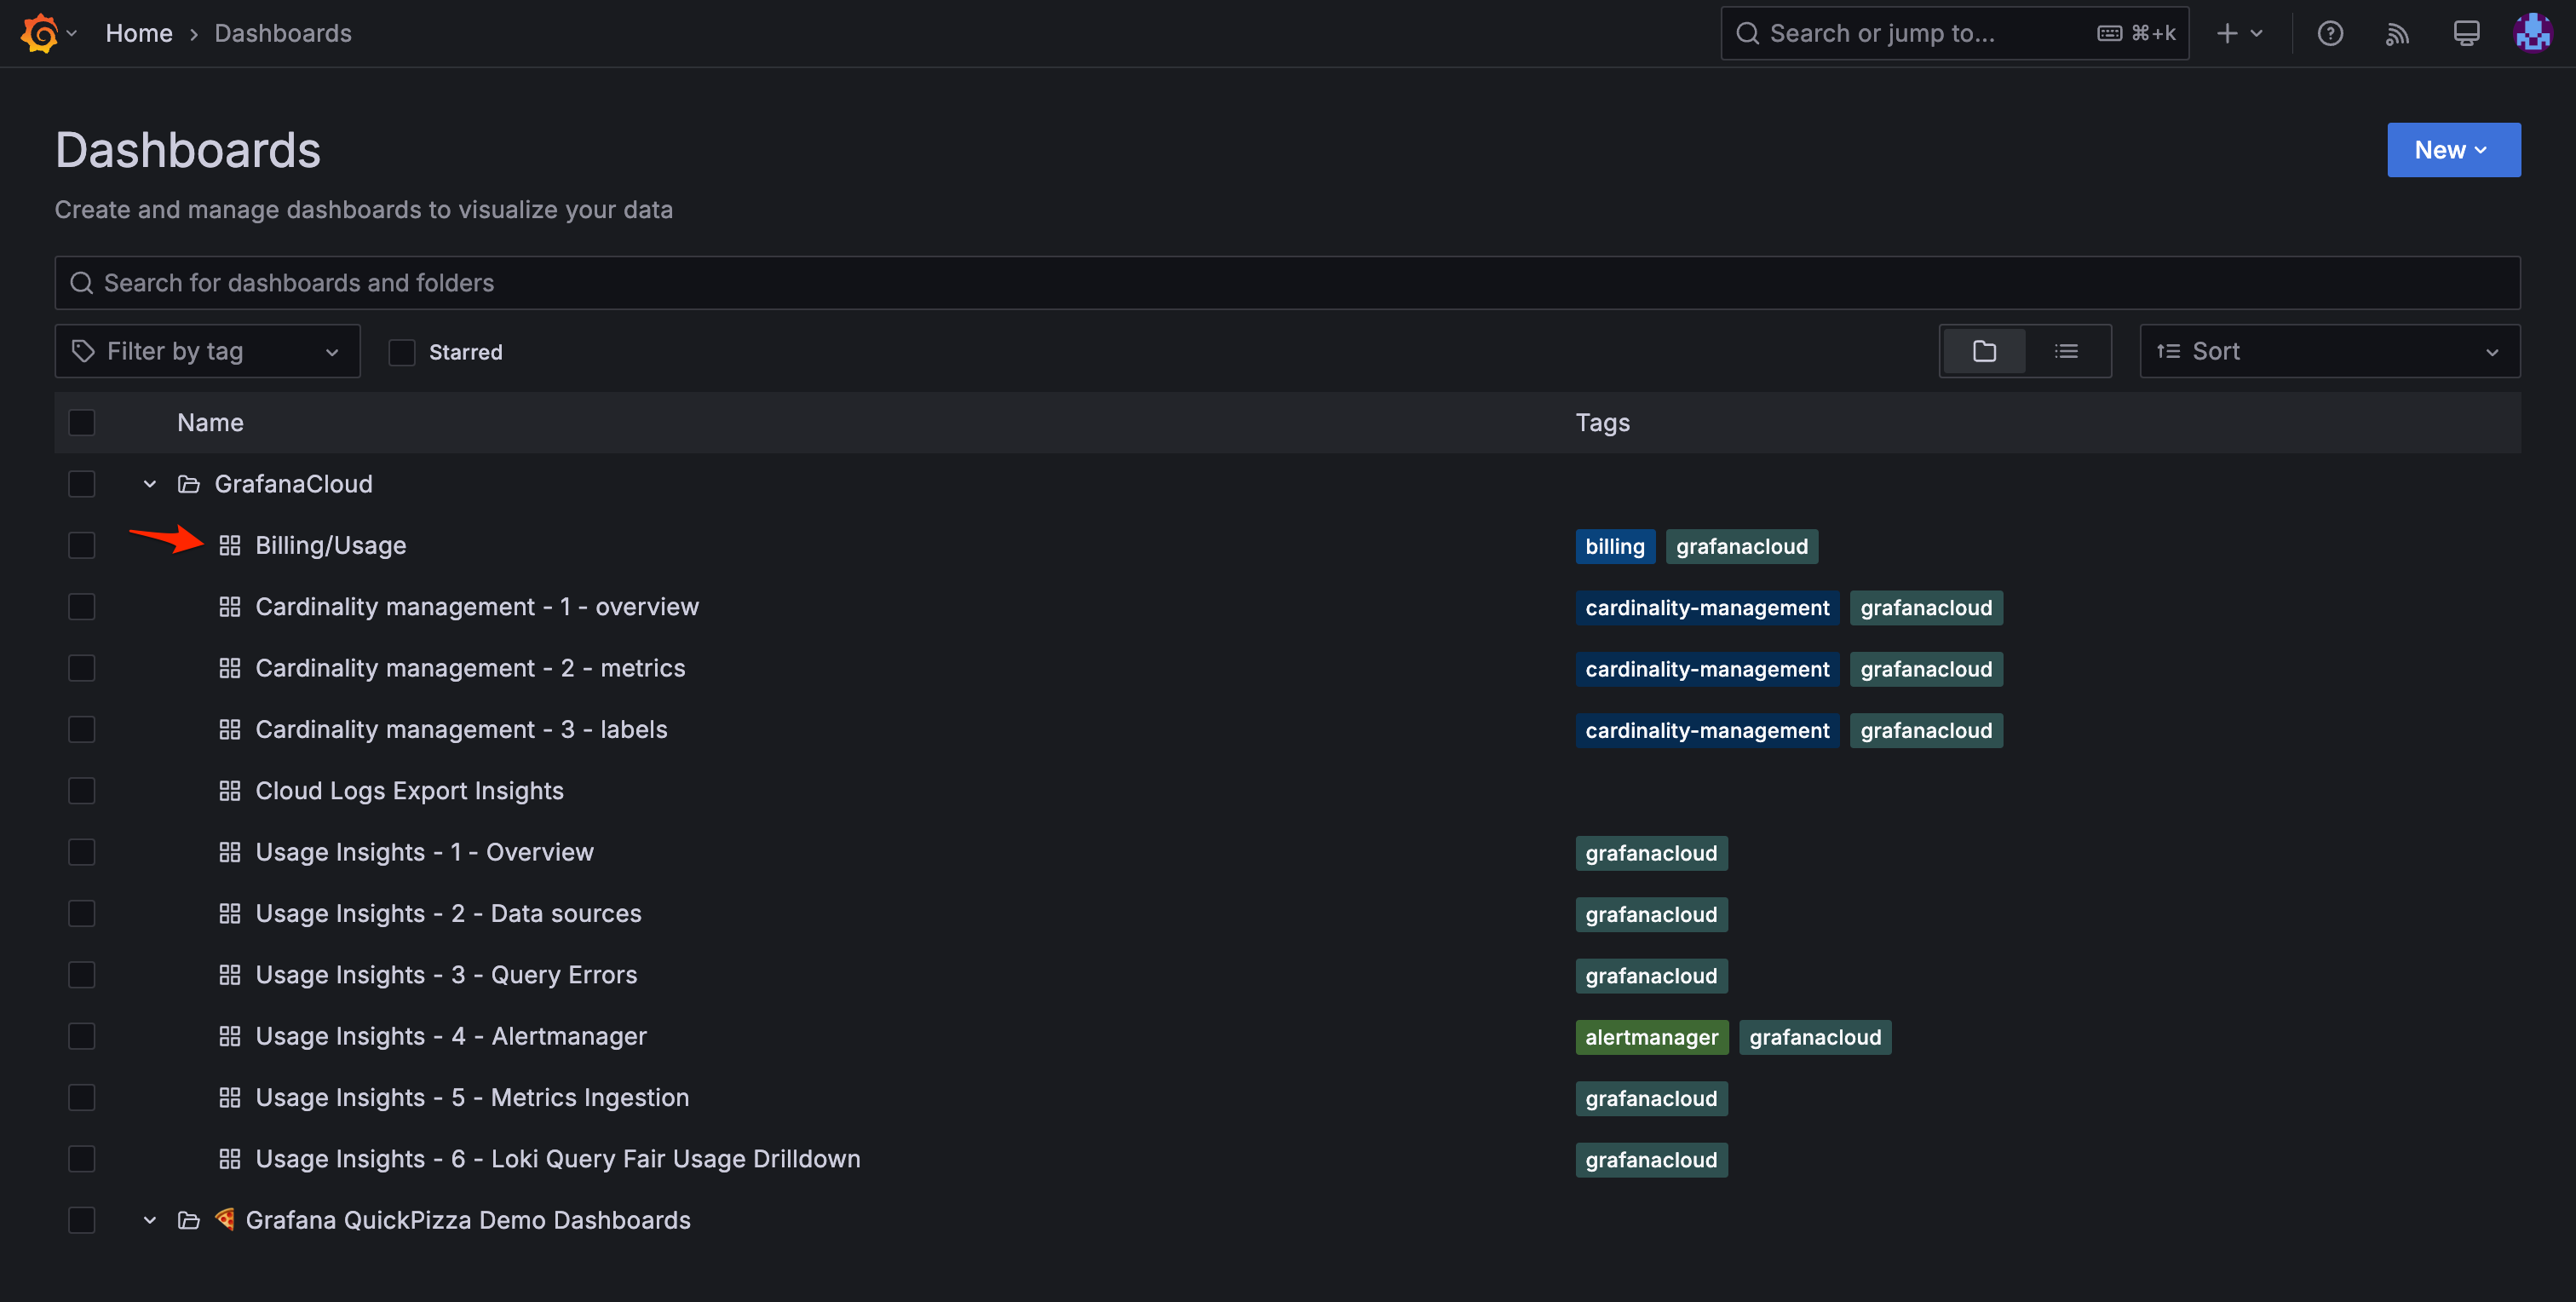Collapse the GrafanaCloud folder chevron
This screenshot has height=1302, width=2576.
(150, 484)
